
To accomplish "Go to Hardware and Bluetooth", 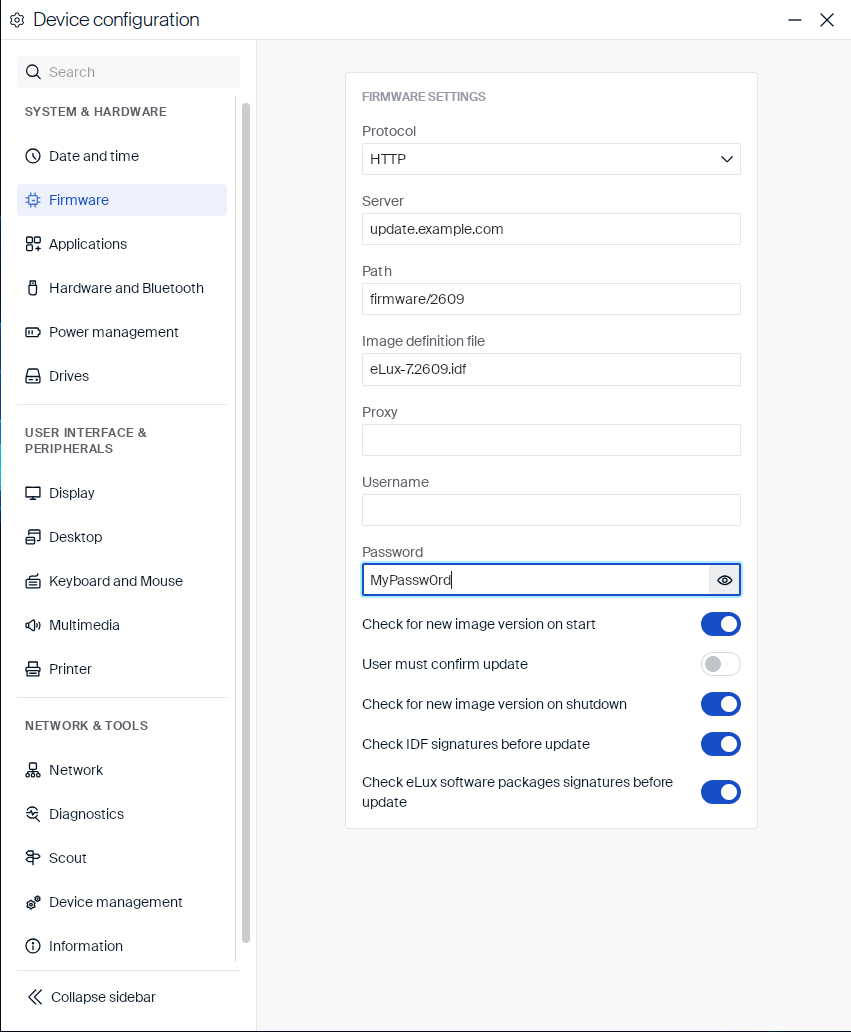I will tap(122, 288).
